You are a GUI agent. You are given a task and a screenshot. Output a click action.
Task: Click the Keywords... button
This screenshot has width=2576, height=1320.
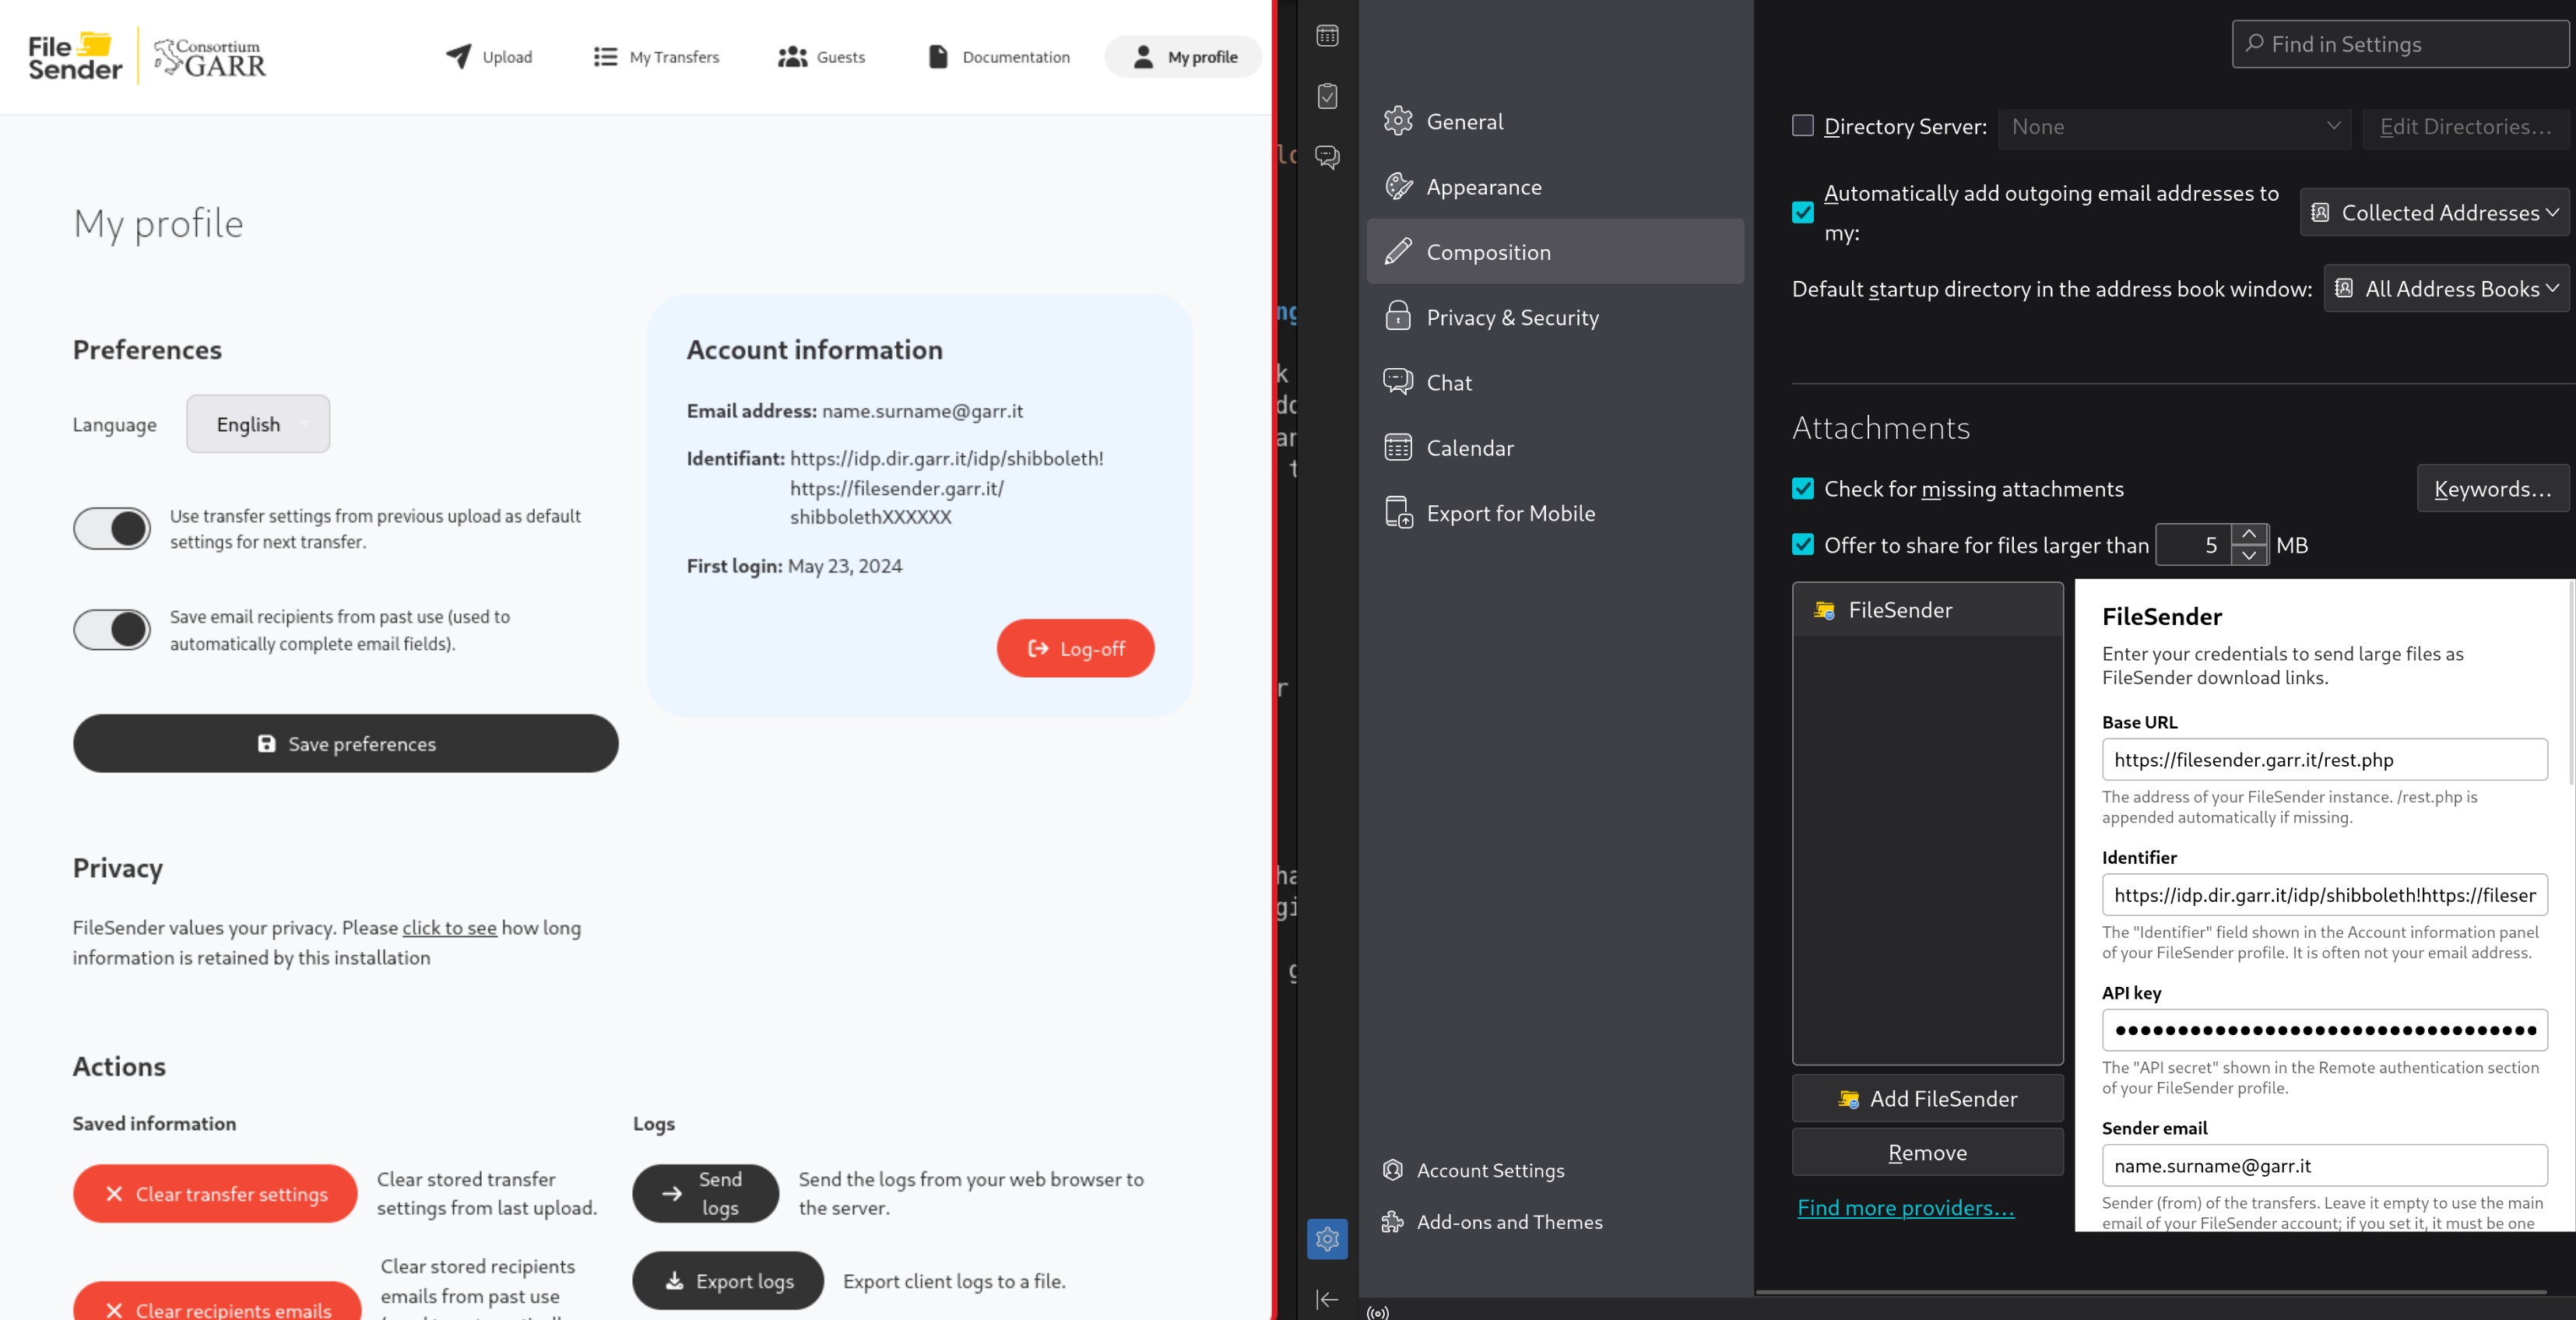pyautogui.click(x=2492, y=488)
